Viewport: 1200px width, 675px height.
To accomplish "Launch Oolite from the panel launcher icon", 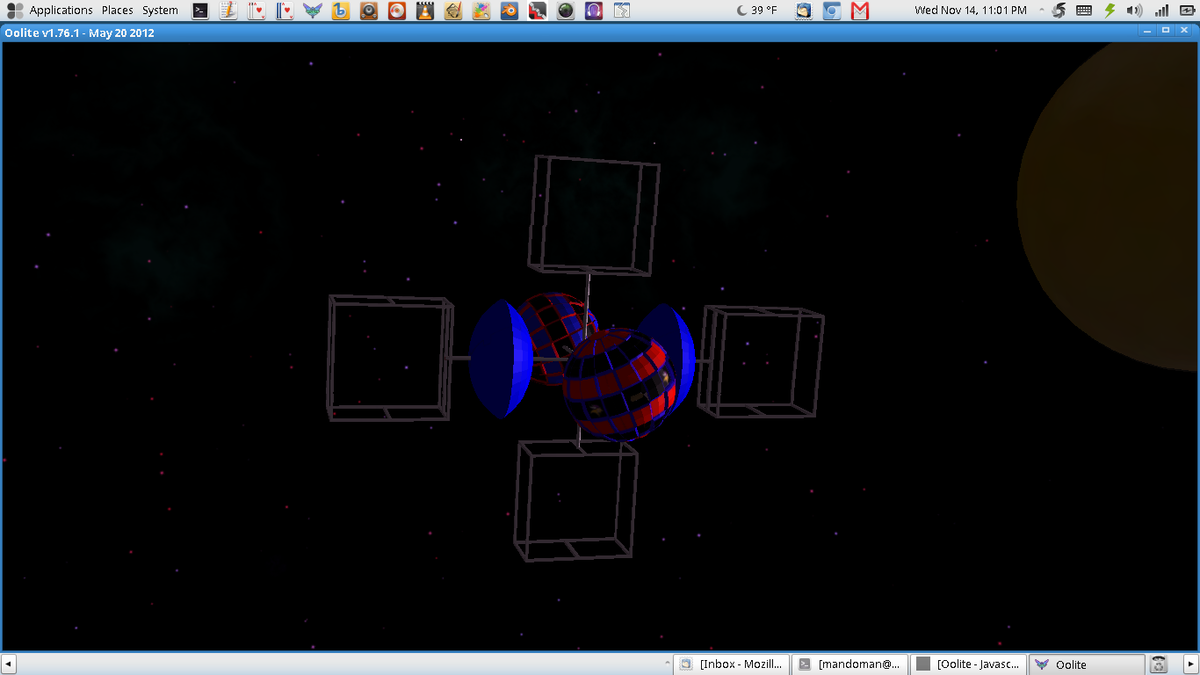I will pyautogui.click(x=312, y=11).
